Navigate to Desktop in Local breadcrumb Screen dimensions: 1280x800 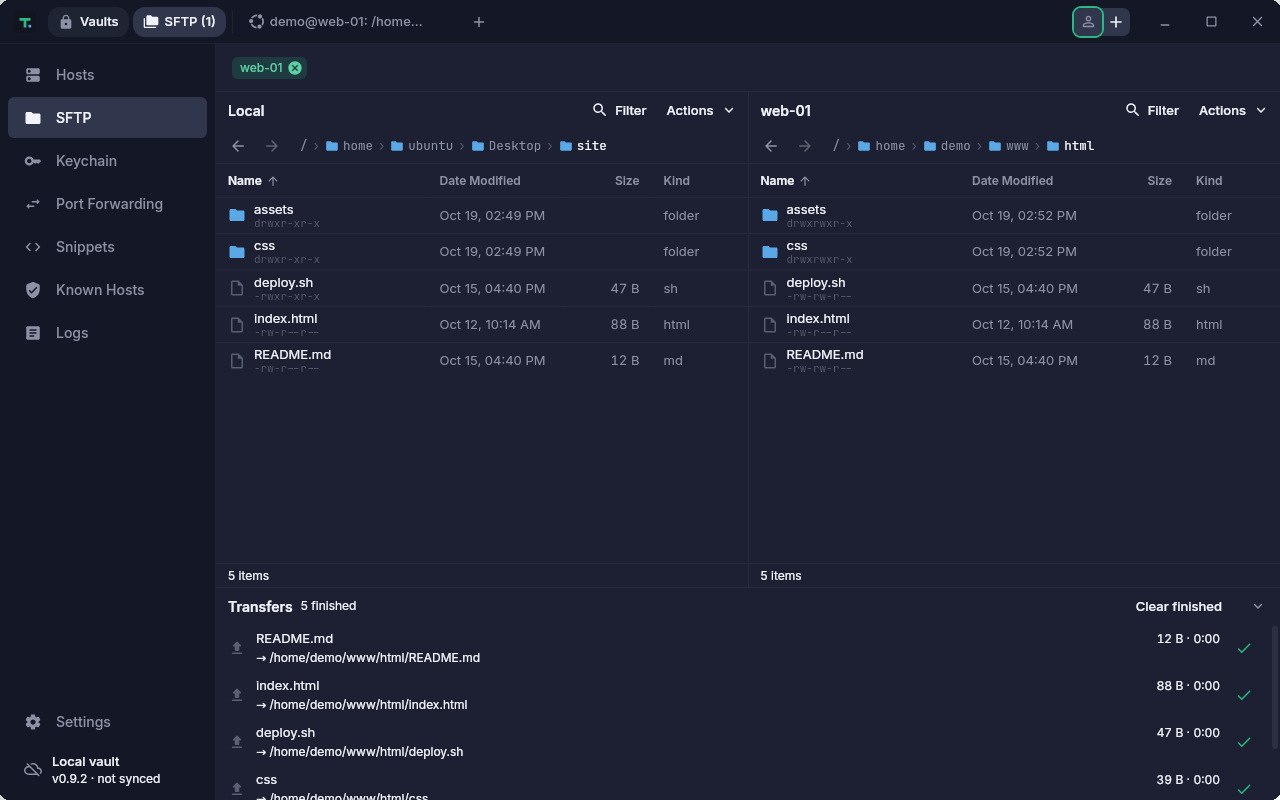click(506, 146)
